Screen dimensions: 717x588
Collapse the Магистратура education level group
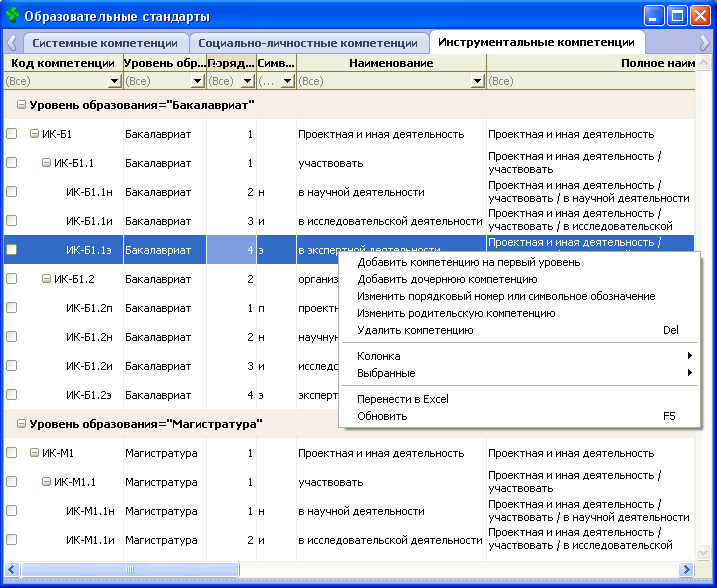(21, 424)
